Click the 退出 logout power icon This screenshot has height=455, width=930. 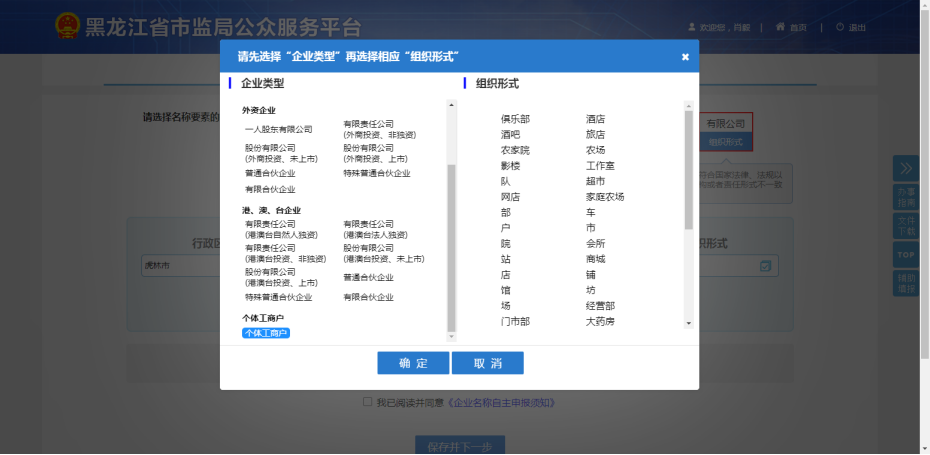click(x=840, y=27)
